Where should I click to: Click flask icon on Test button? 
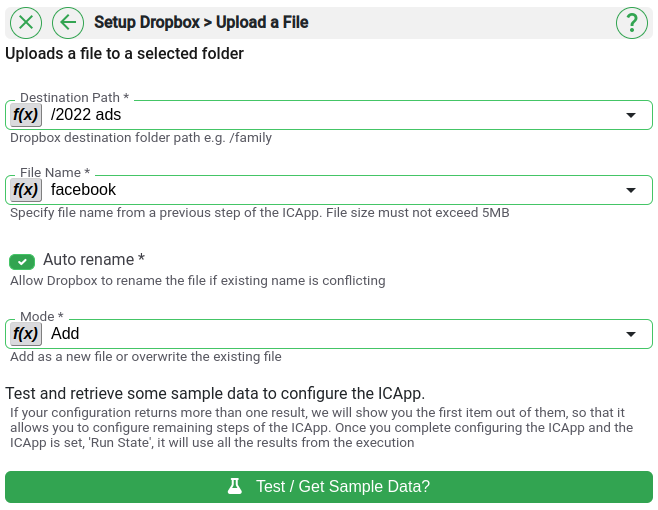235,487
